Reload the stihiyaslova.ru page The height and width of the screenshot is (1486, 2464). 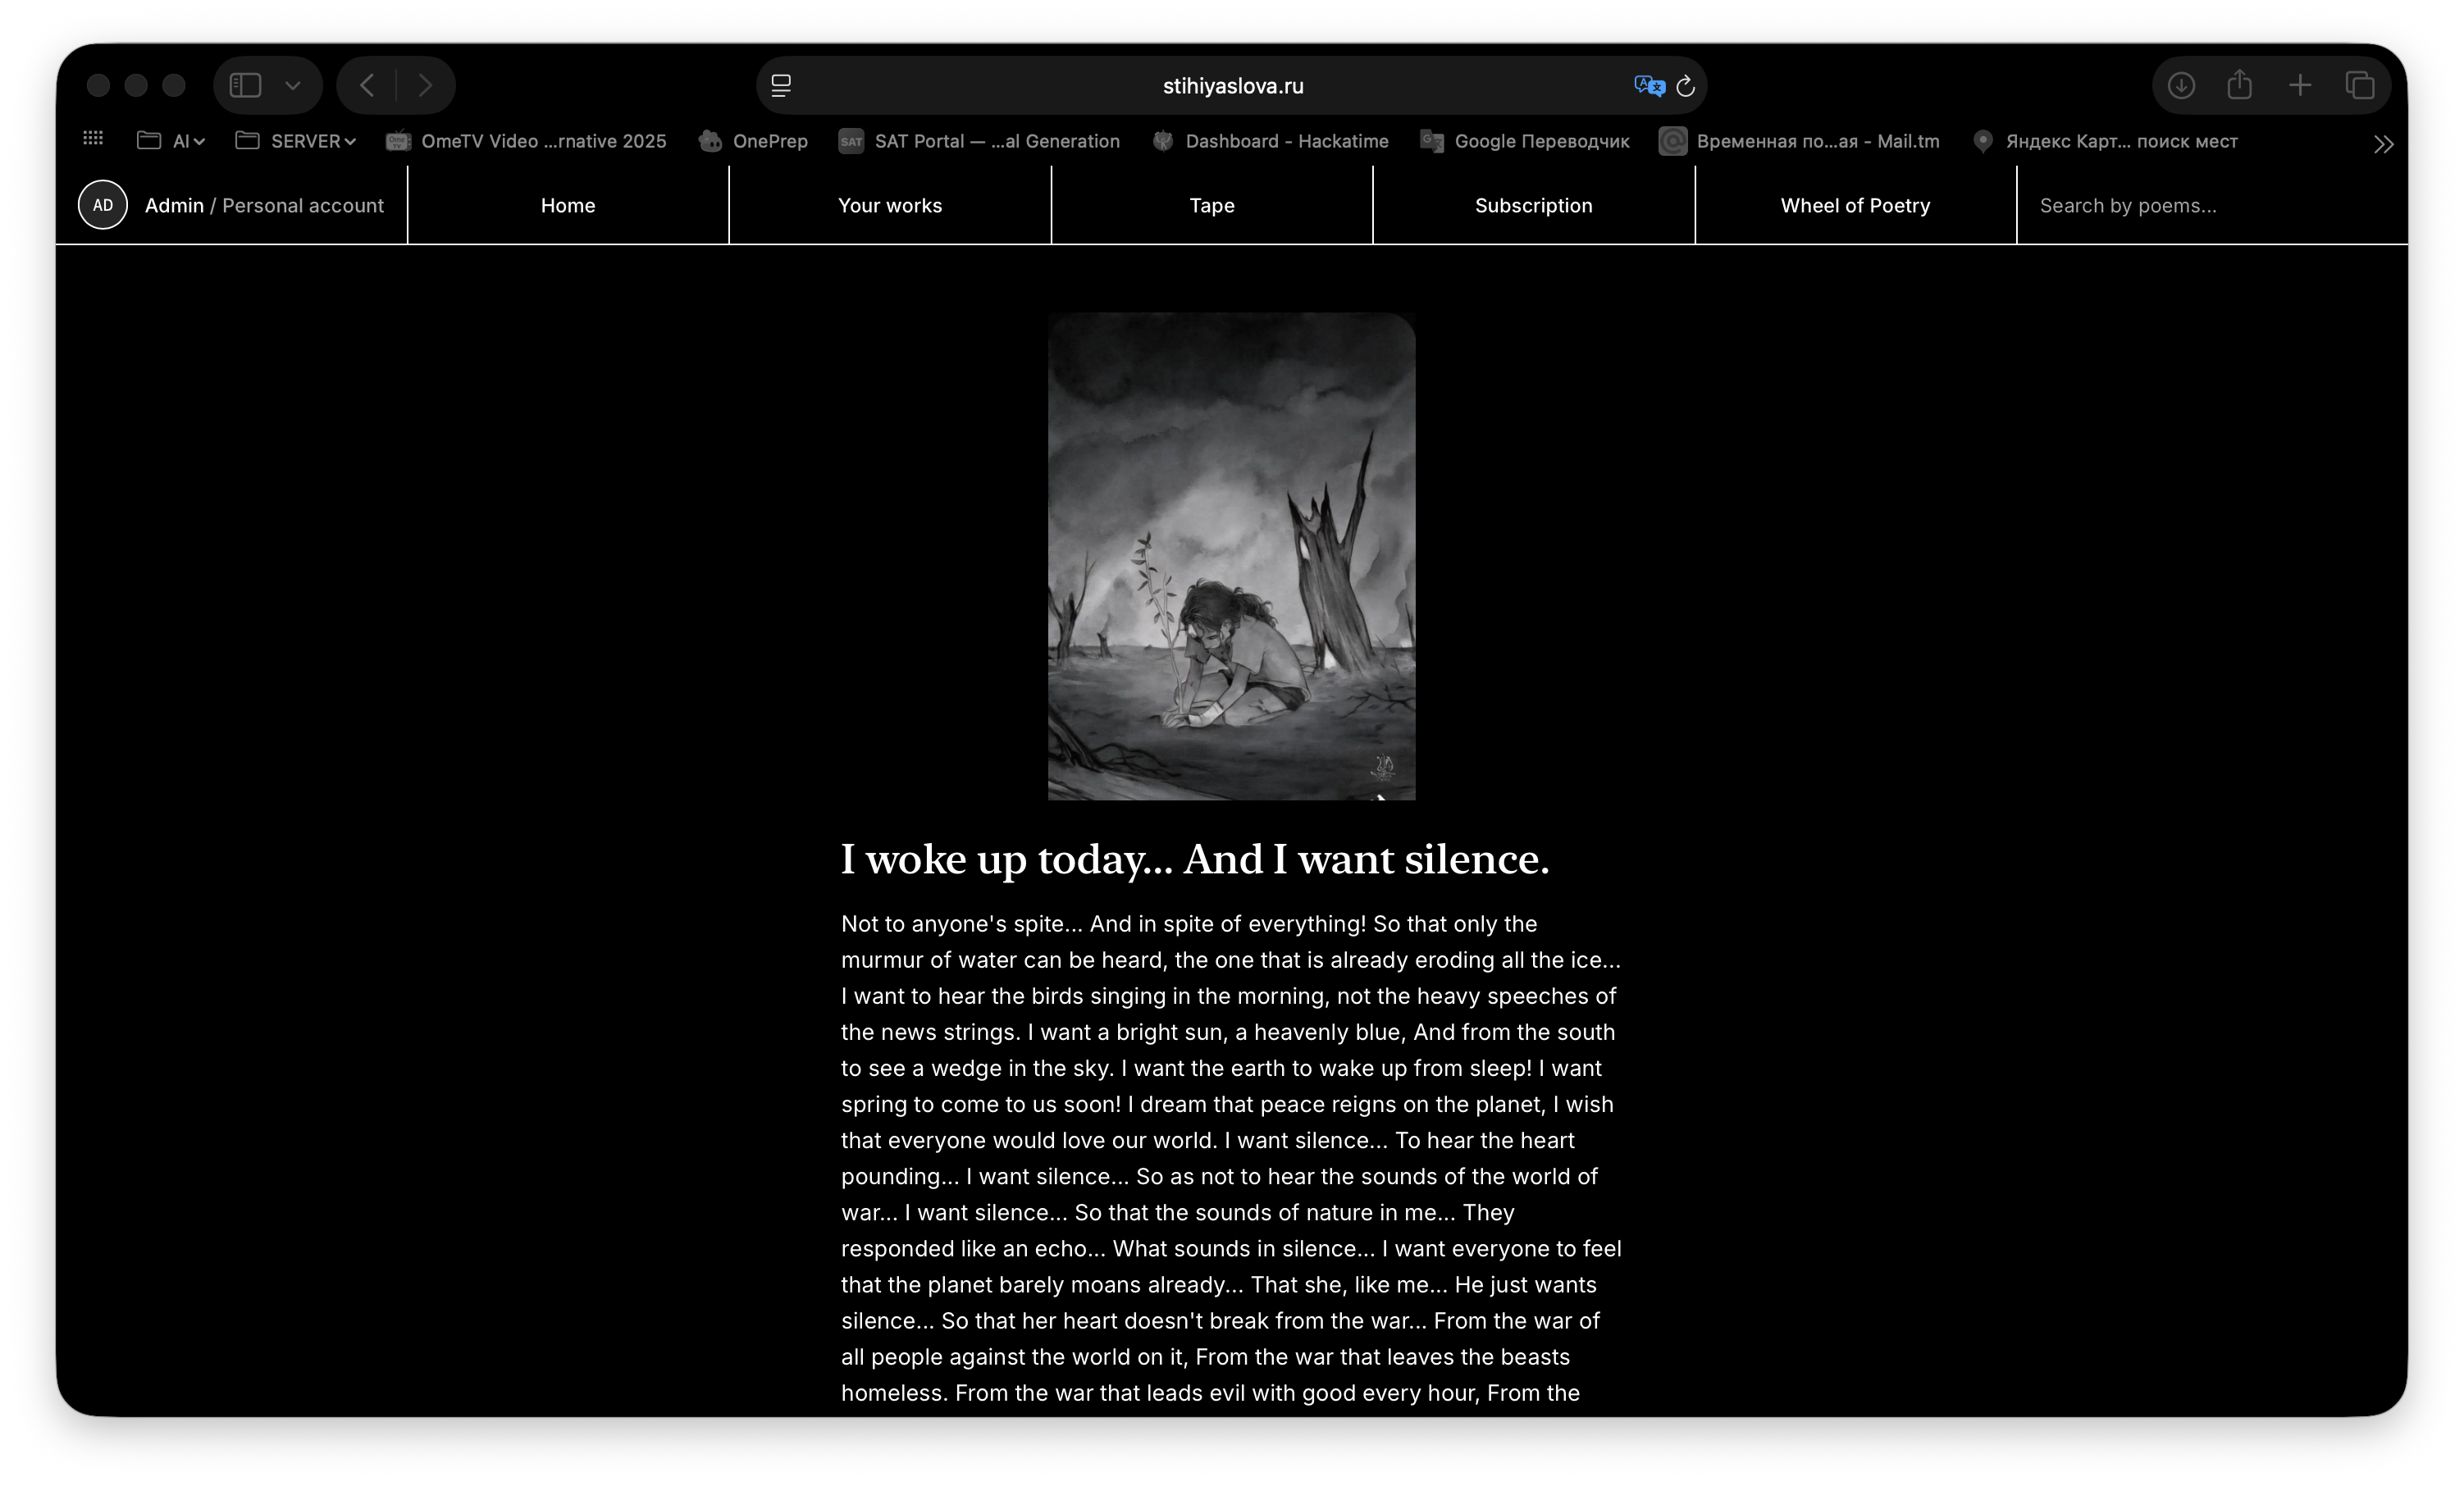pos(1686,86)
